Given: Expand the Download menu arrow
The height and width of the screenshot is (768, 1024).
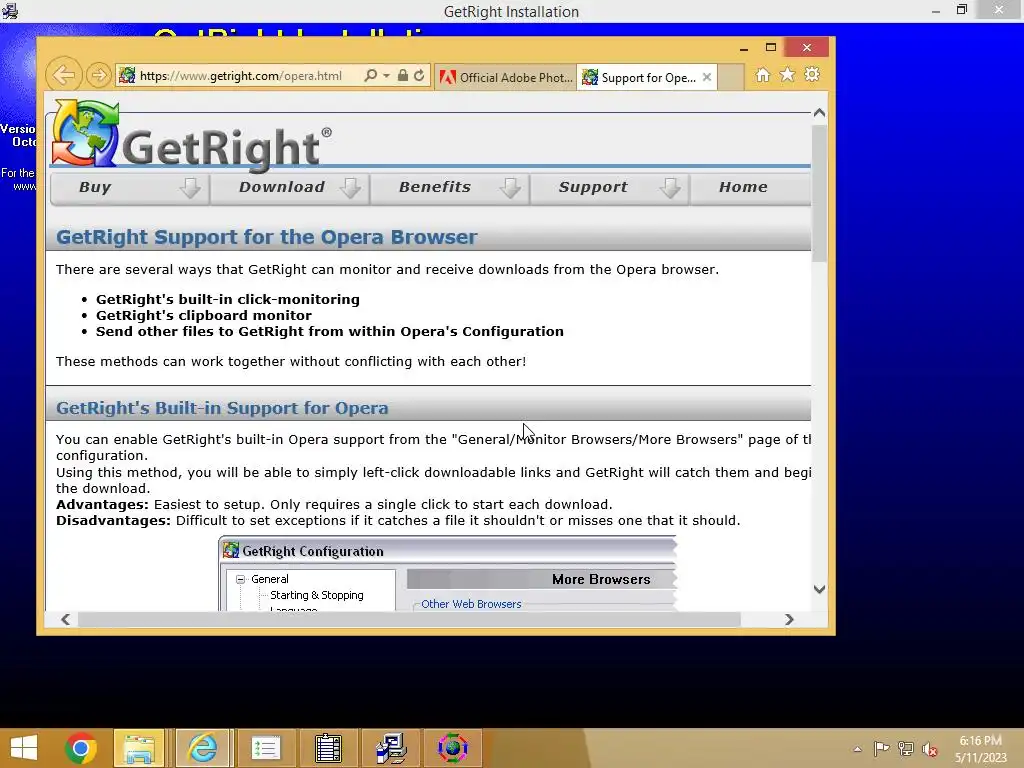Looking at the screenshot, I should 350,187.
